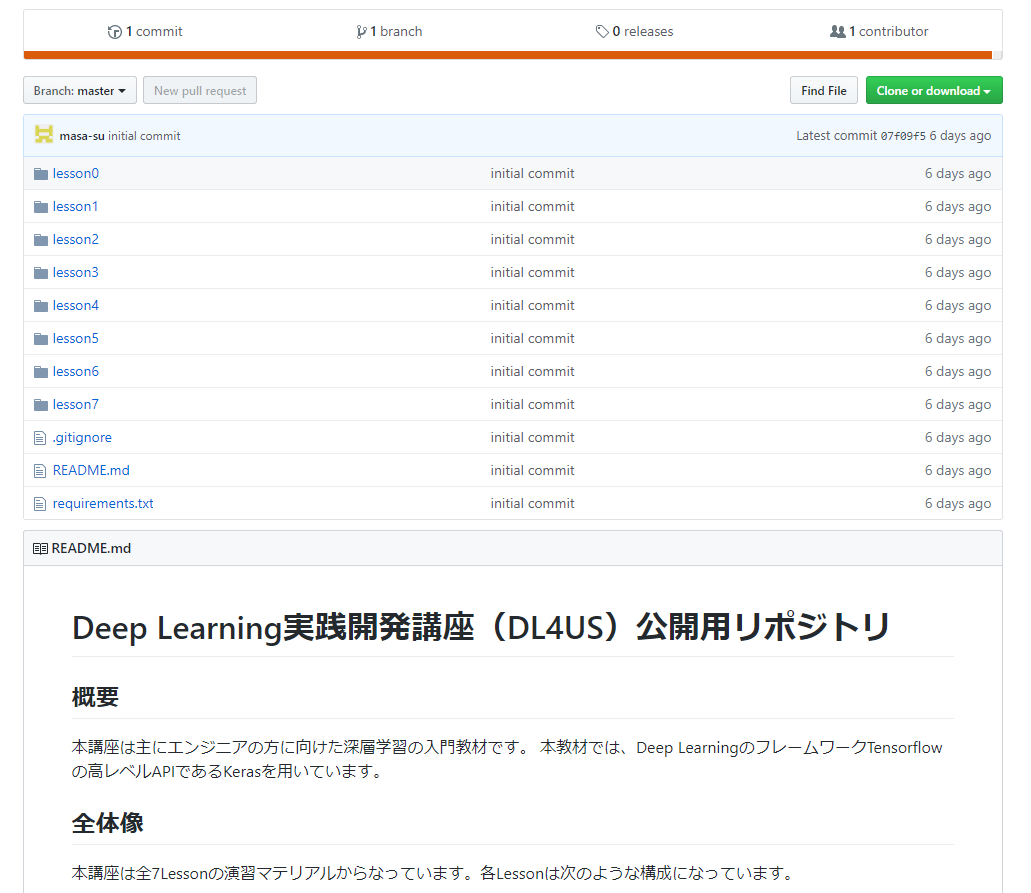This screenshot has height=893, width=1031.
Task: Click the contributors people icon
Action: click(x=838, y=31)
